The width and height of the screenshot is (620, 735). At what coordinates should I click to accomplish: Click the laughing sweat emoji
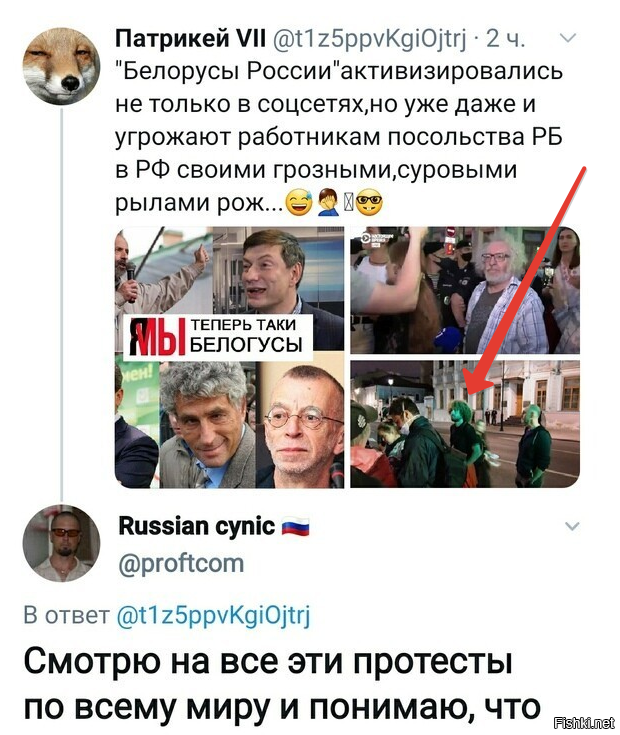299,204
